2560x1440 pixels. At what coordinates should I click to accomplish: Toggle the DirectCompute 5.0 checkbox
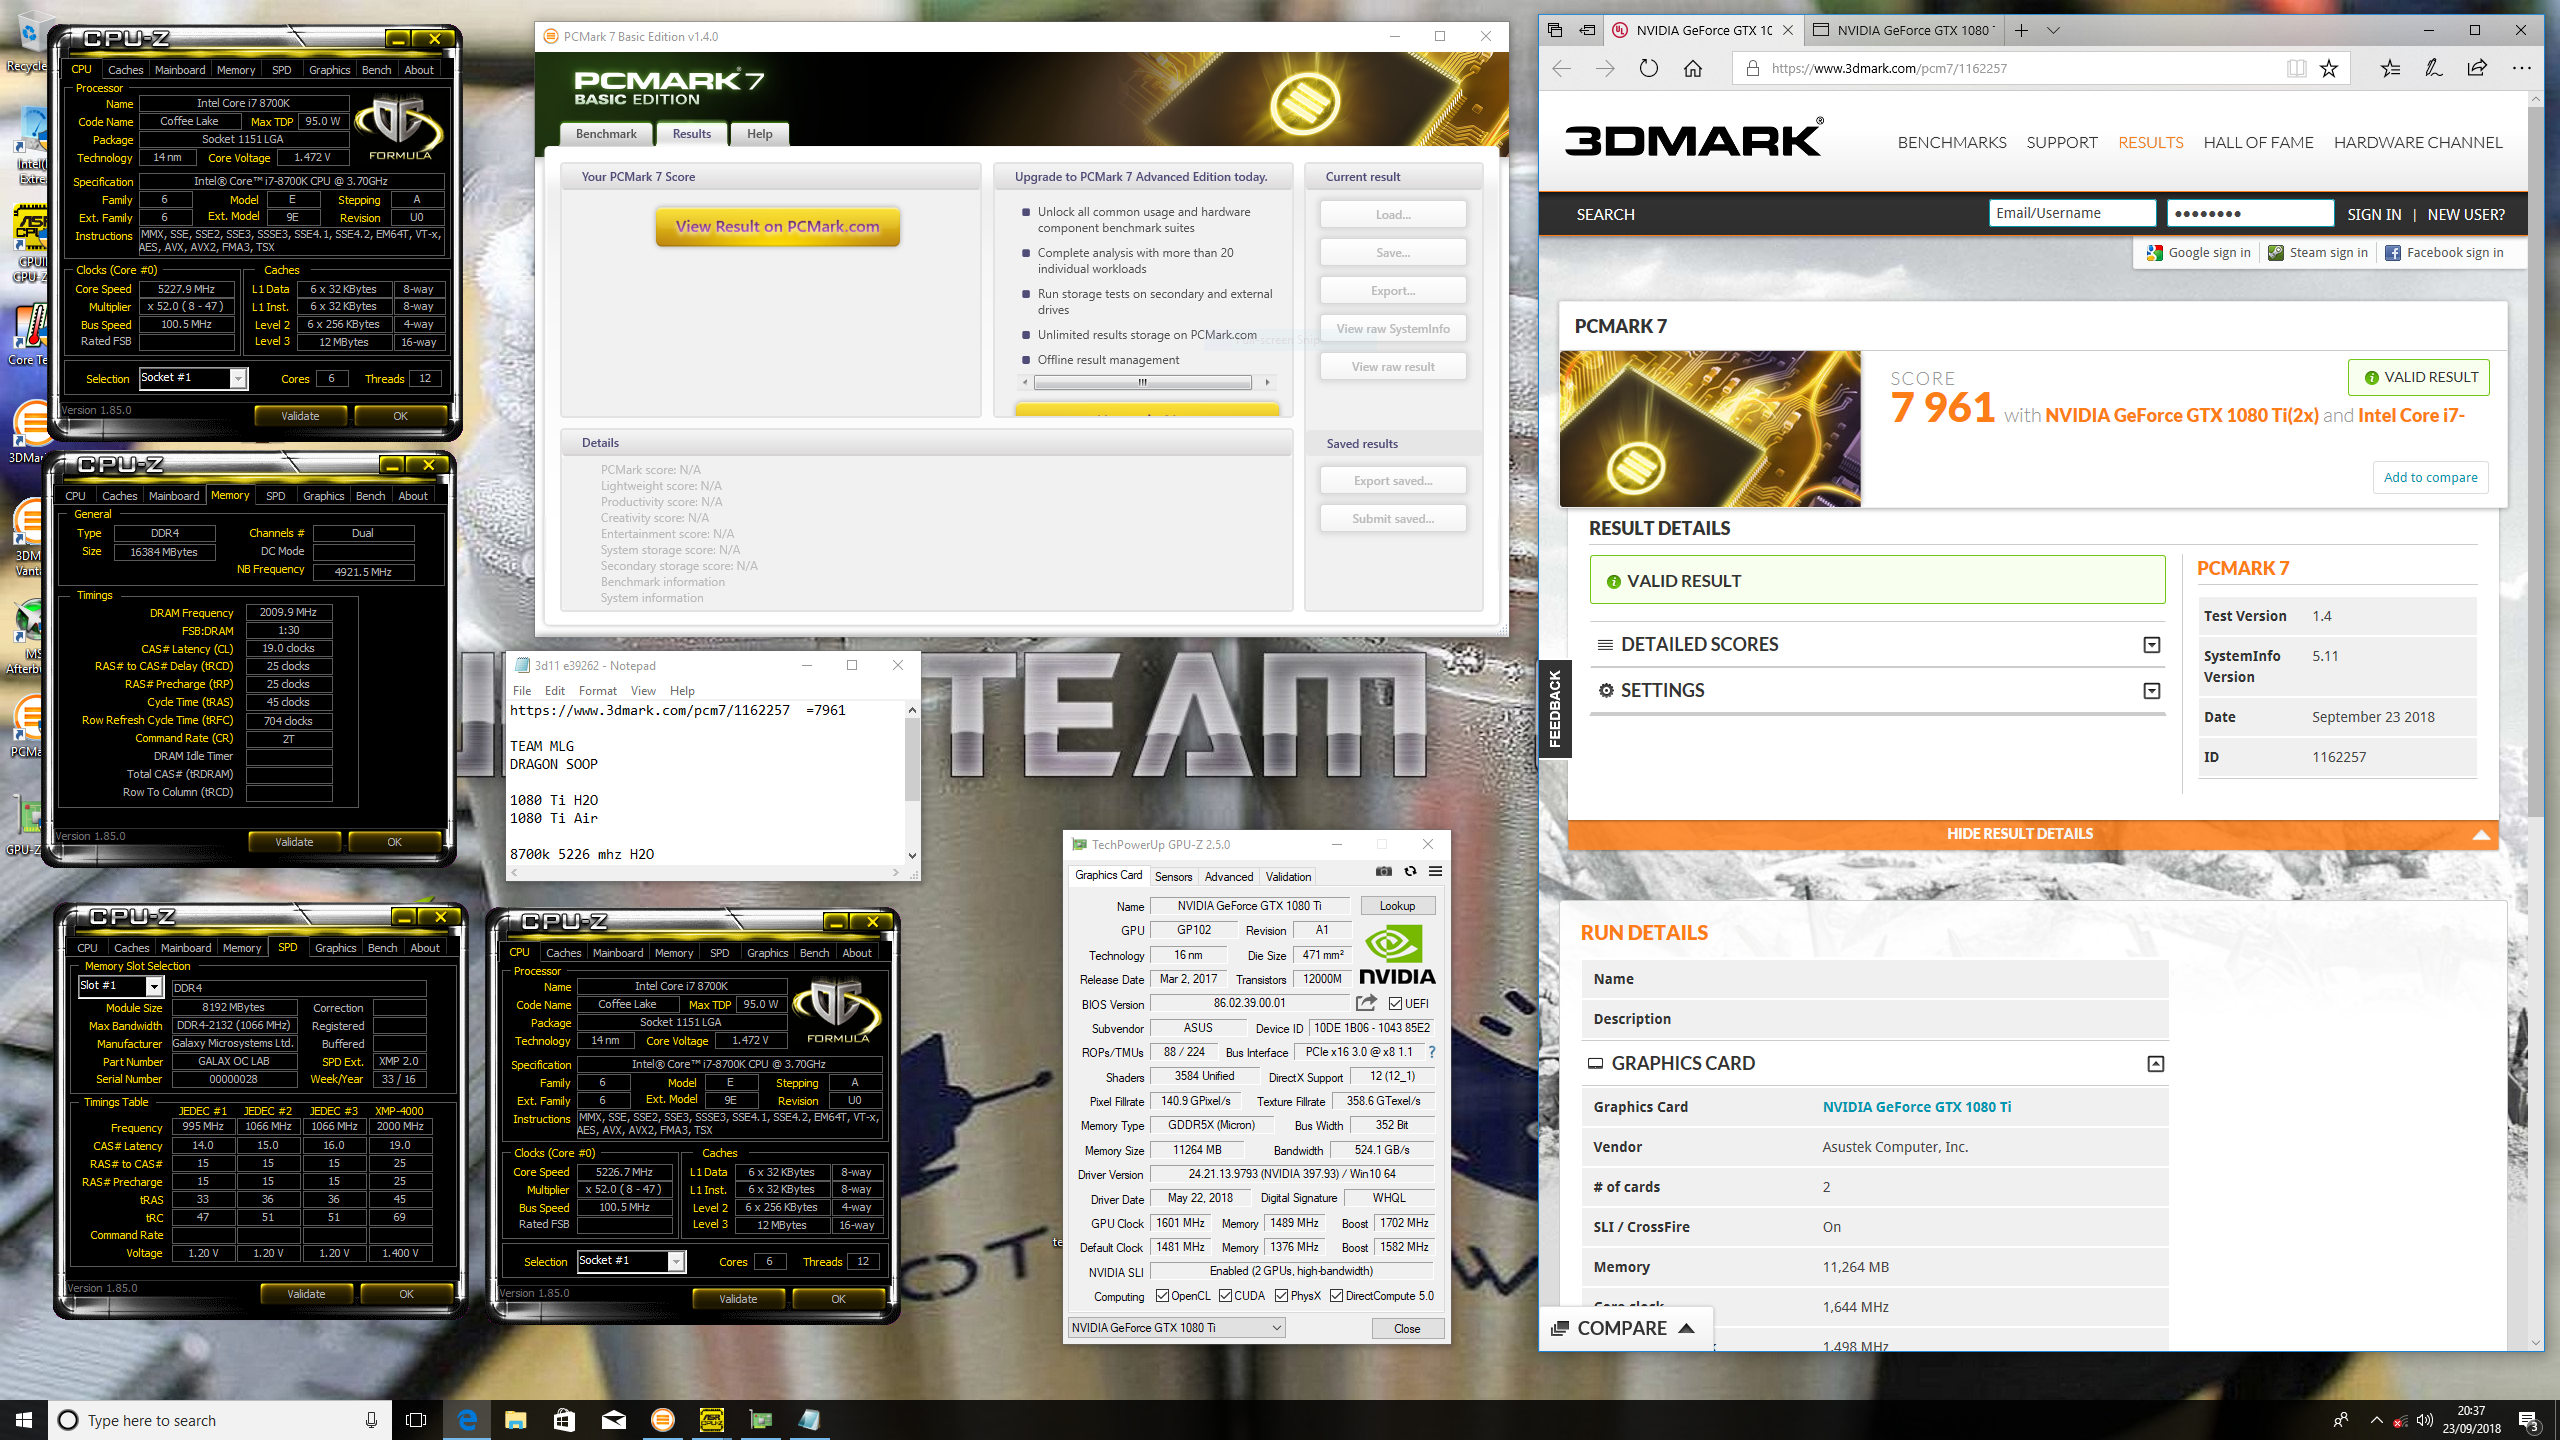tap(1336, 1296)
